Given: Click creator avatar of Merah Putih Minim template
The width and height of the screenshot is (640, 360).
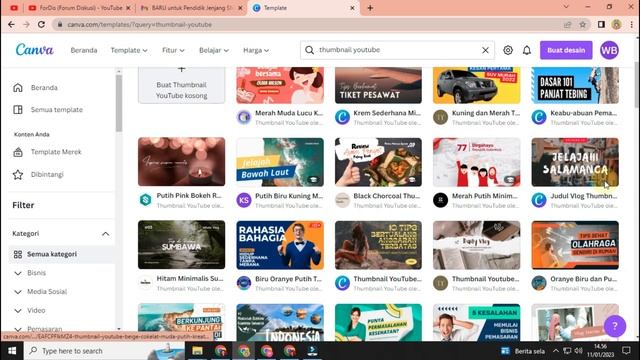Looking at the screenshot, I should coord(440,200).
